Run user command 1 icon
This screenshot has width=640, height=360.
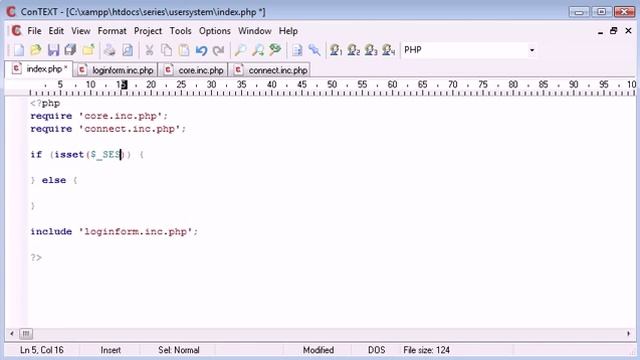336,50
